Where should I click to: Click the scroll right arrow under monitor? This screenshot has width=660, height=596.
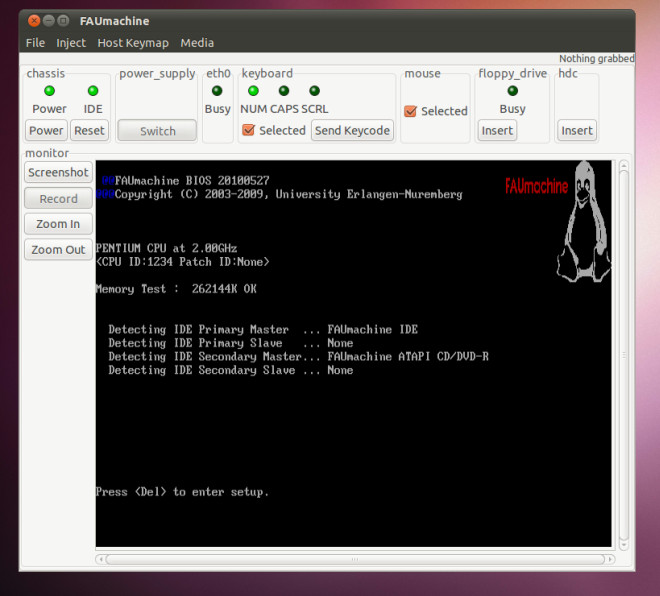click(x=610, y=559)
